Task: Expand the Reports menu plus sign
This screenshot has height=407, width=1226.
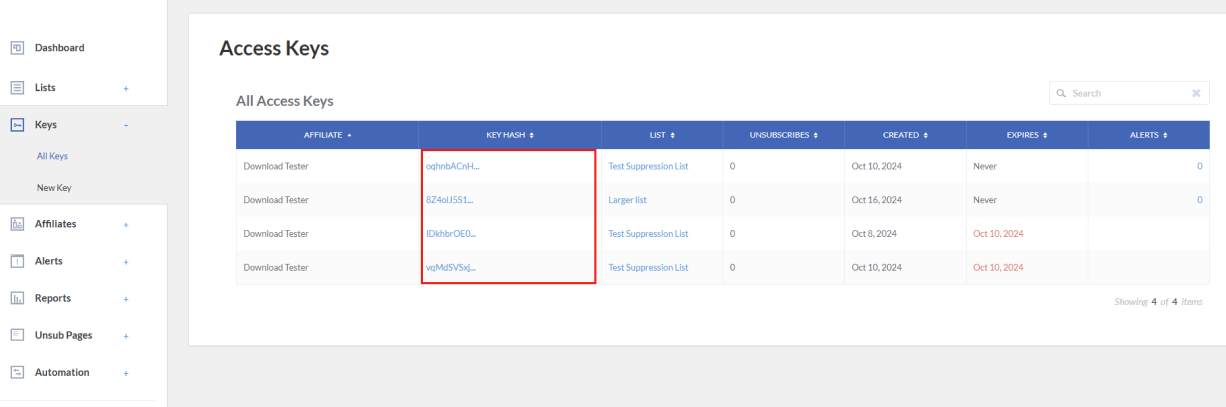Action: pyautogui.click(x=126, y=299)
